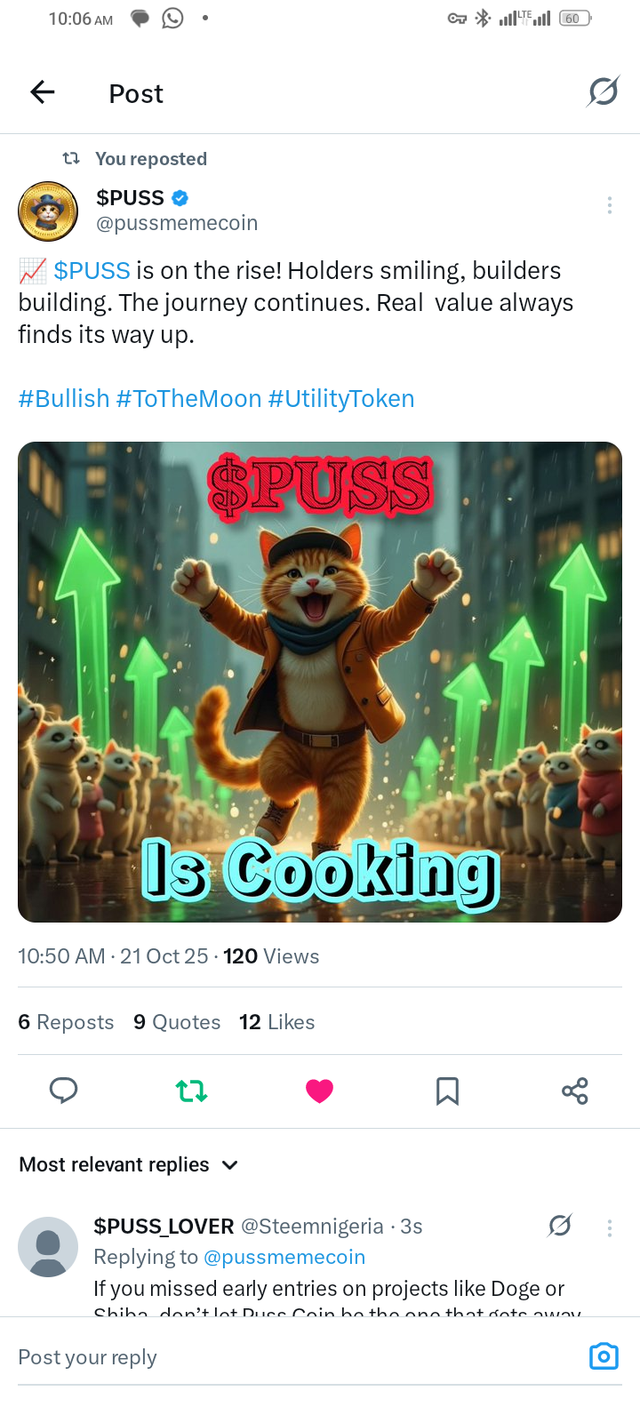This screenshot has width=640, height=1422.
Task: Open the three-dot menu on the $PUSS post
Action: 609,205
